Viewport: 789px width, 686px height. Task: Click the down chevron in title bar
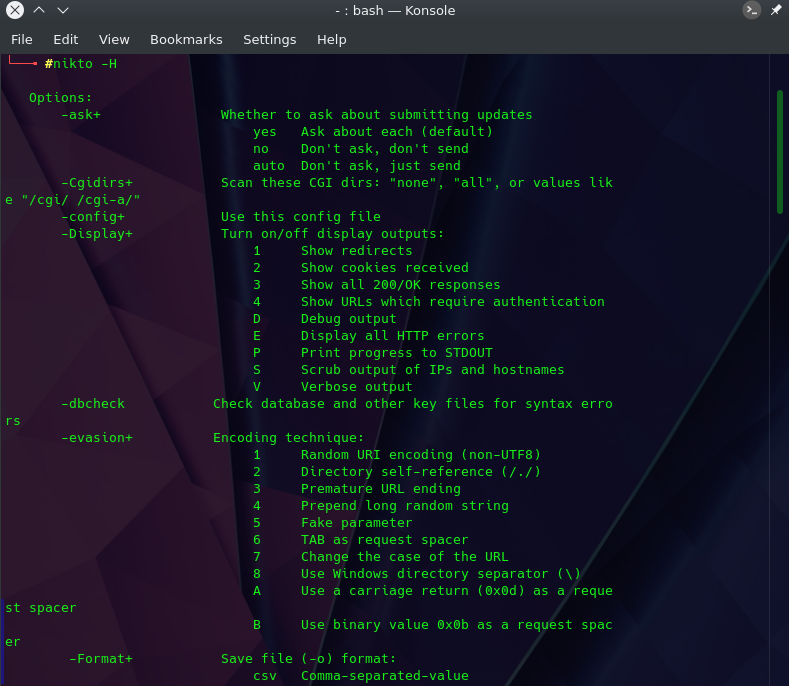tap(63, 10)
